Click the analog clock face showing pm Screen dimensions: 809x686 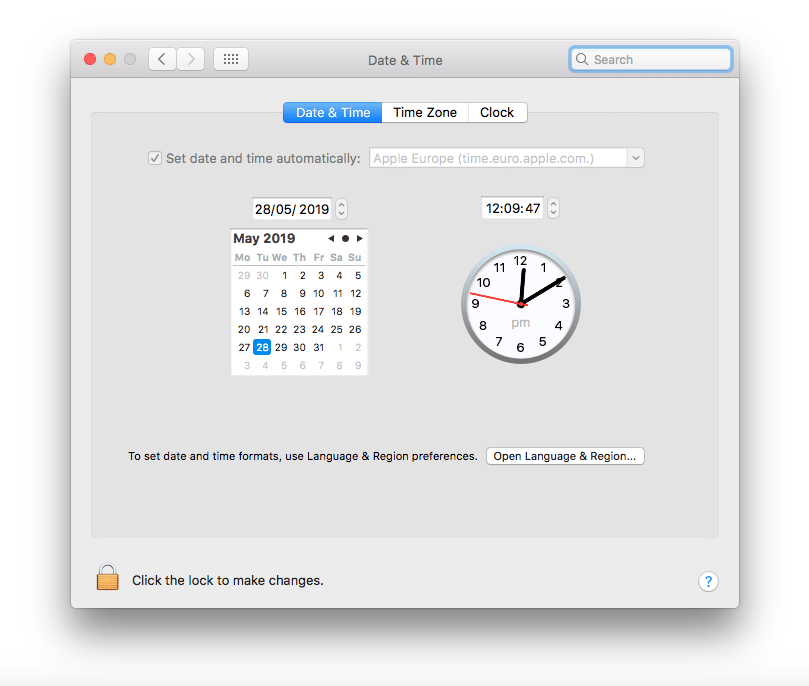pos(520,304)
